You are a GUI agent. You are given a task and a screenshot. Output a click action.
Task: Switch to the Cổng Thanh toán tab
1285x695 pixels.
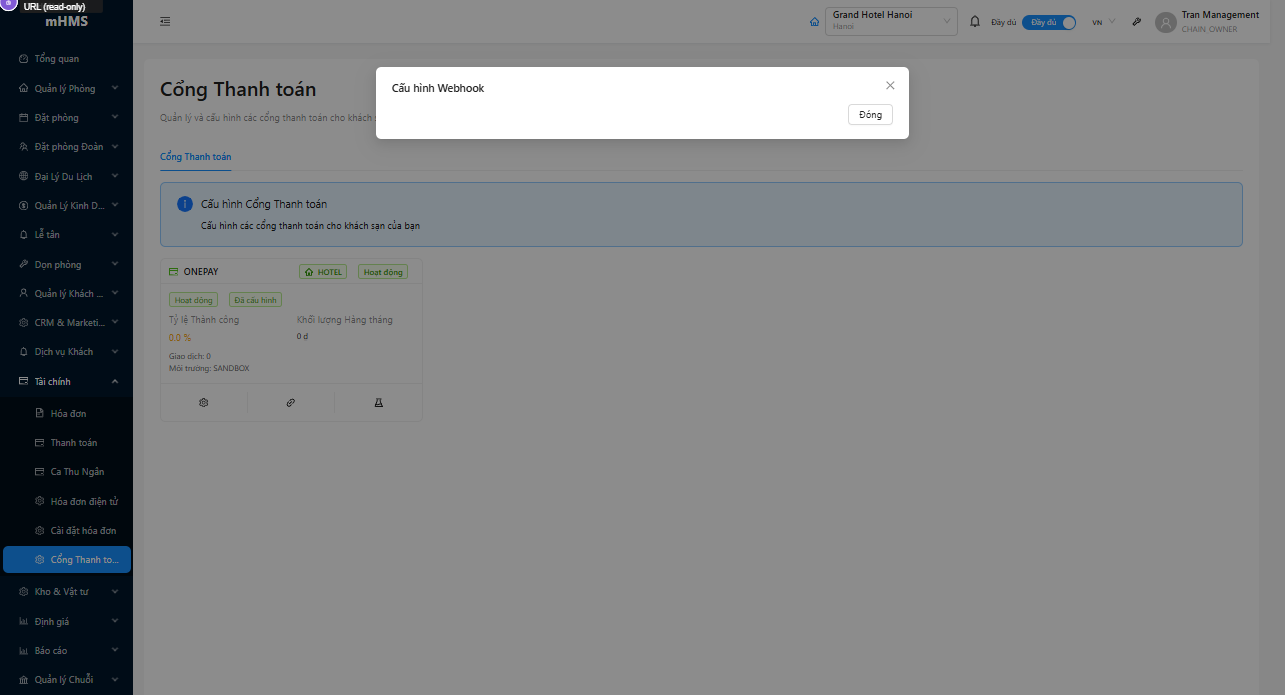[194, 157]
